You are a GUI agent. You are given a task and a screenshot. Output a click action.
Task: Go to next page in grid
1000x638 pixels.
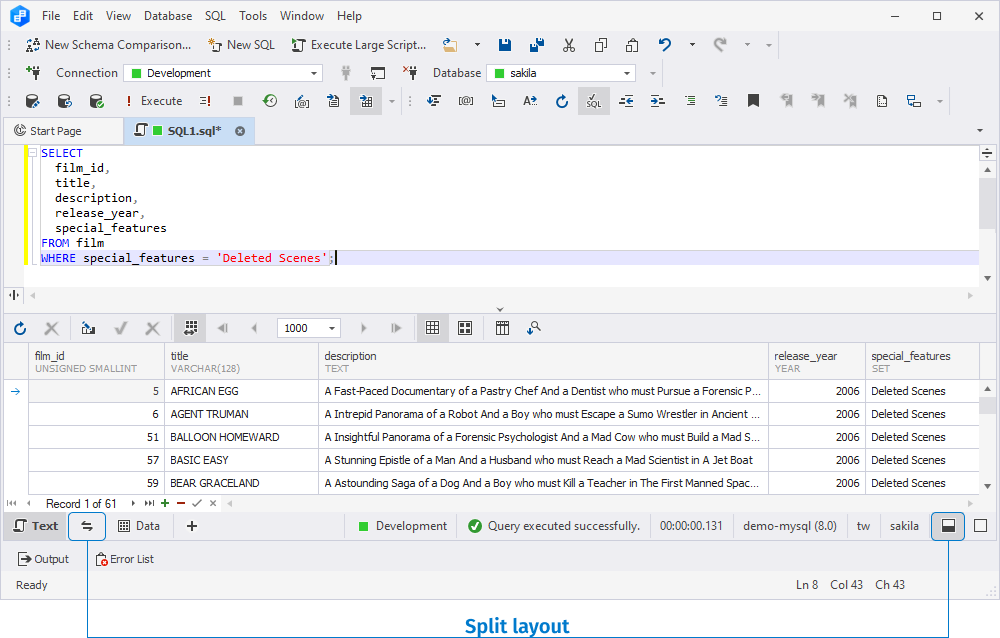(x=364, y=328)
